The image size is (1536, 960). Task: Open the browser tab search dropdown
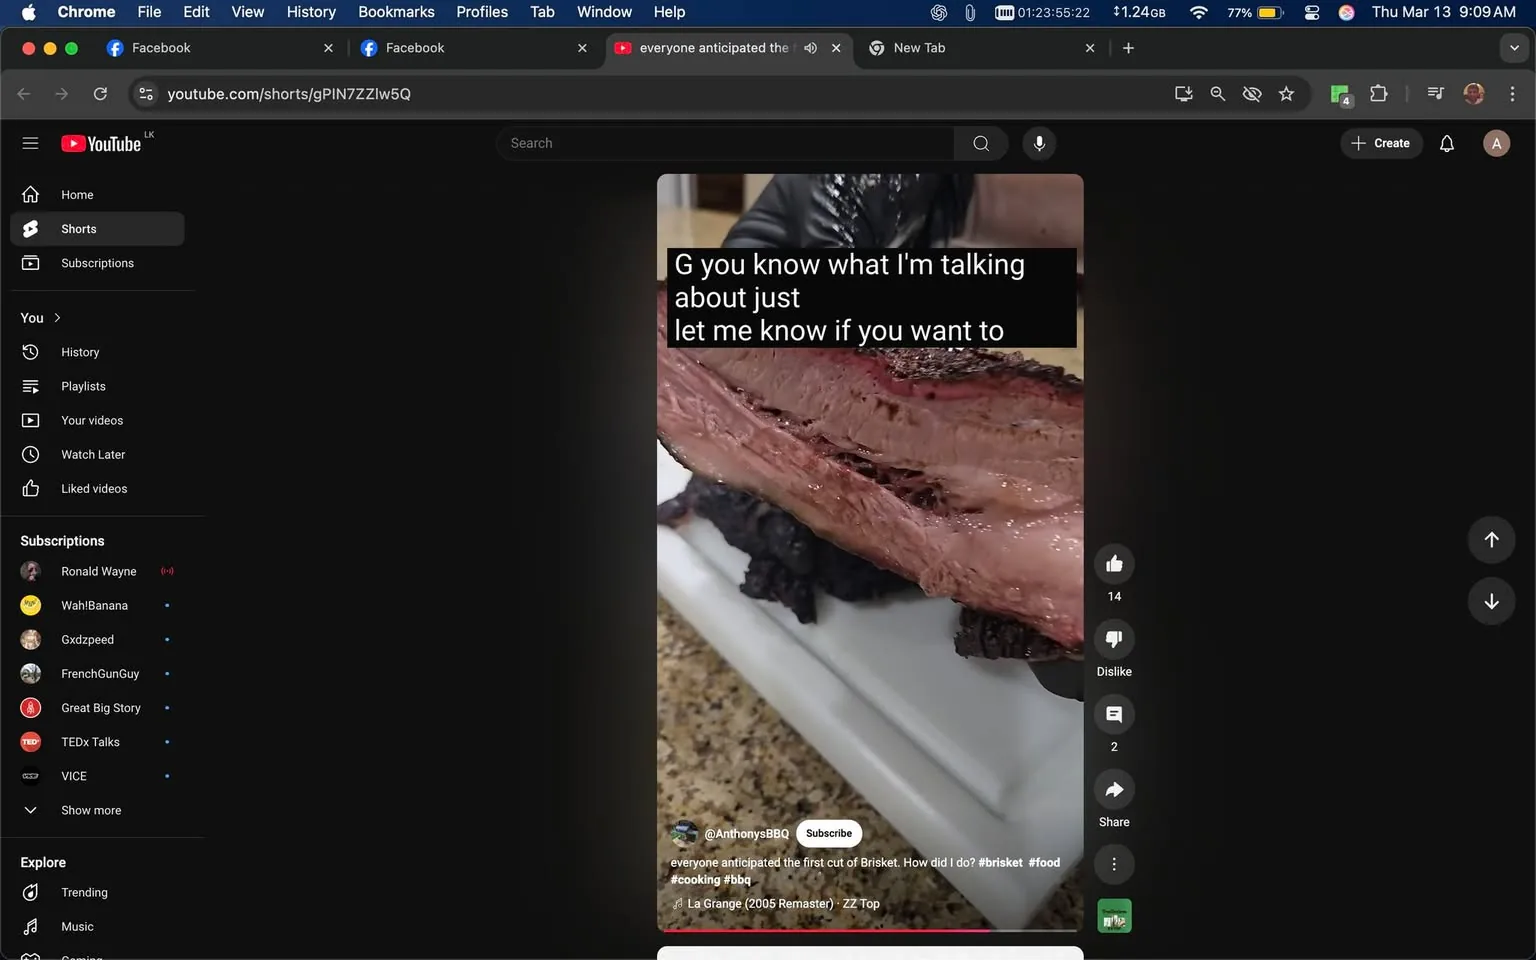tap(1516, 47)
